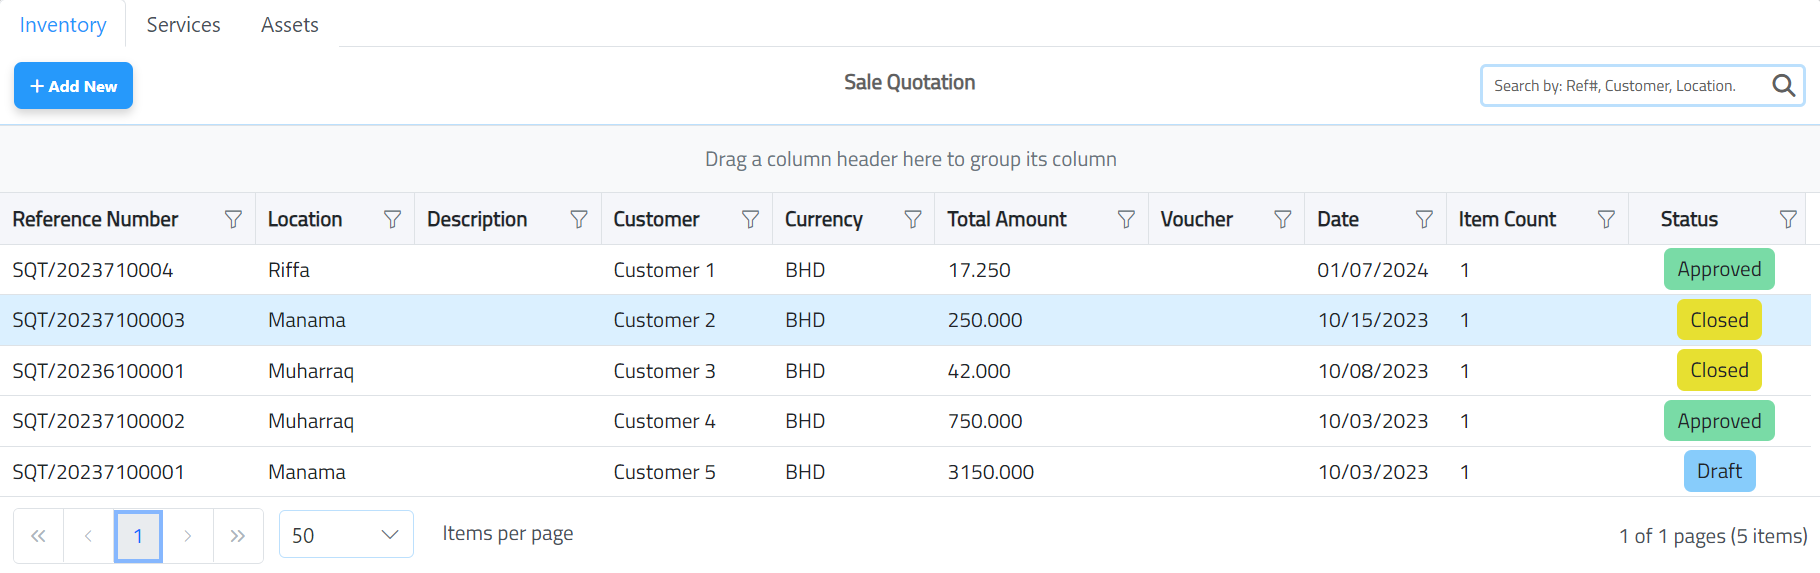
Task: Open filter for Currency column
Action: point(912,219)
